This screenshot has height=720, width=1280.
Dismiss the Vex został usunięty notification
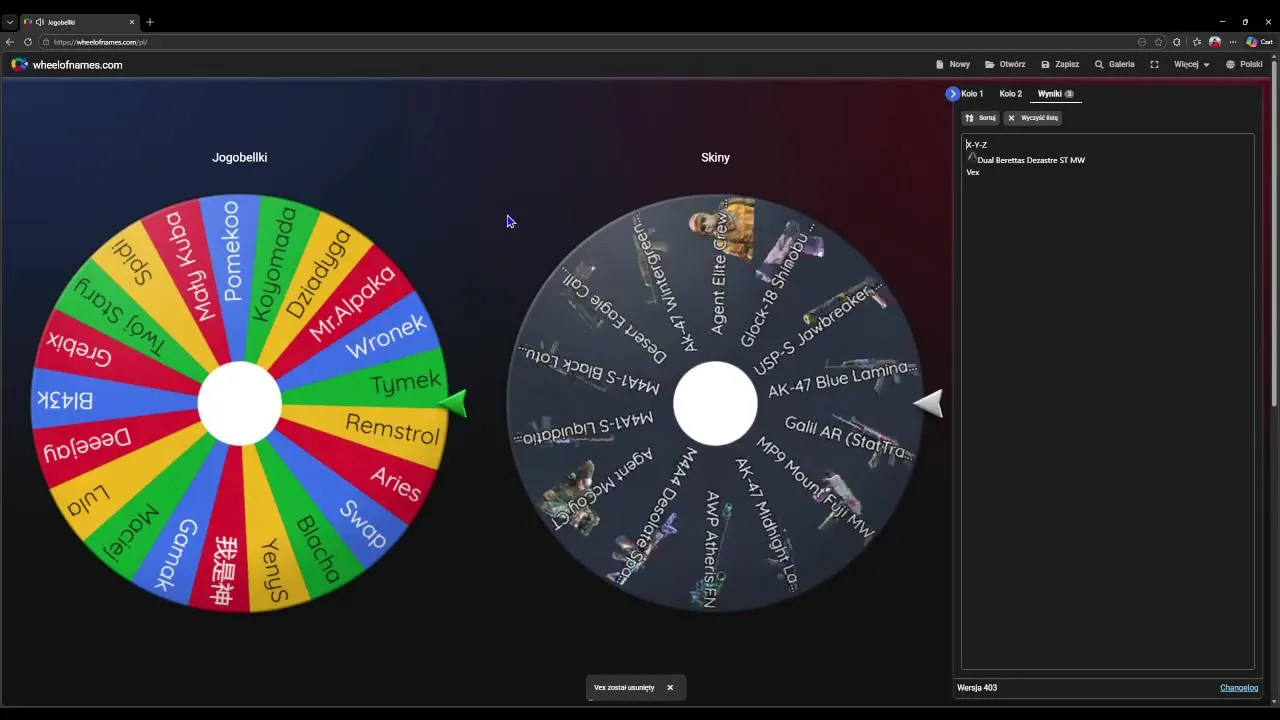coord(670,688)
